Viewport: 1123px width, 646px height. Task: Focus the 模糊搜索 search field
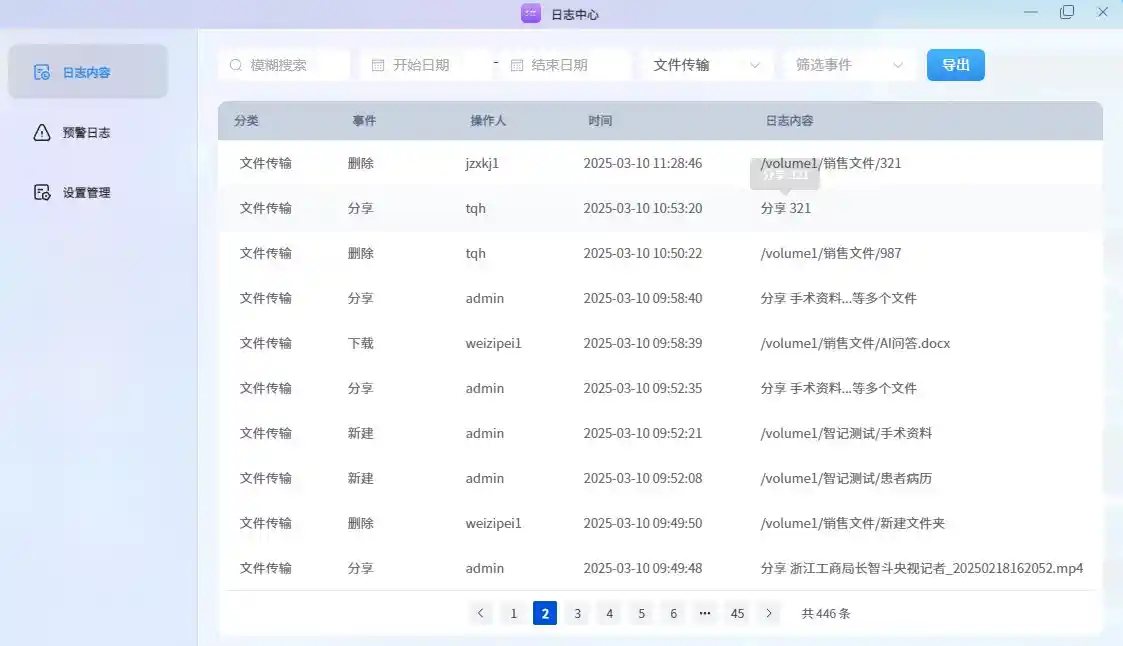292,65
